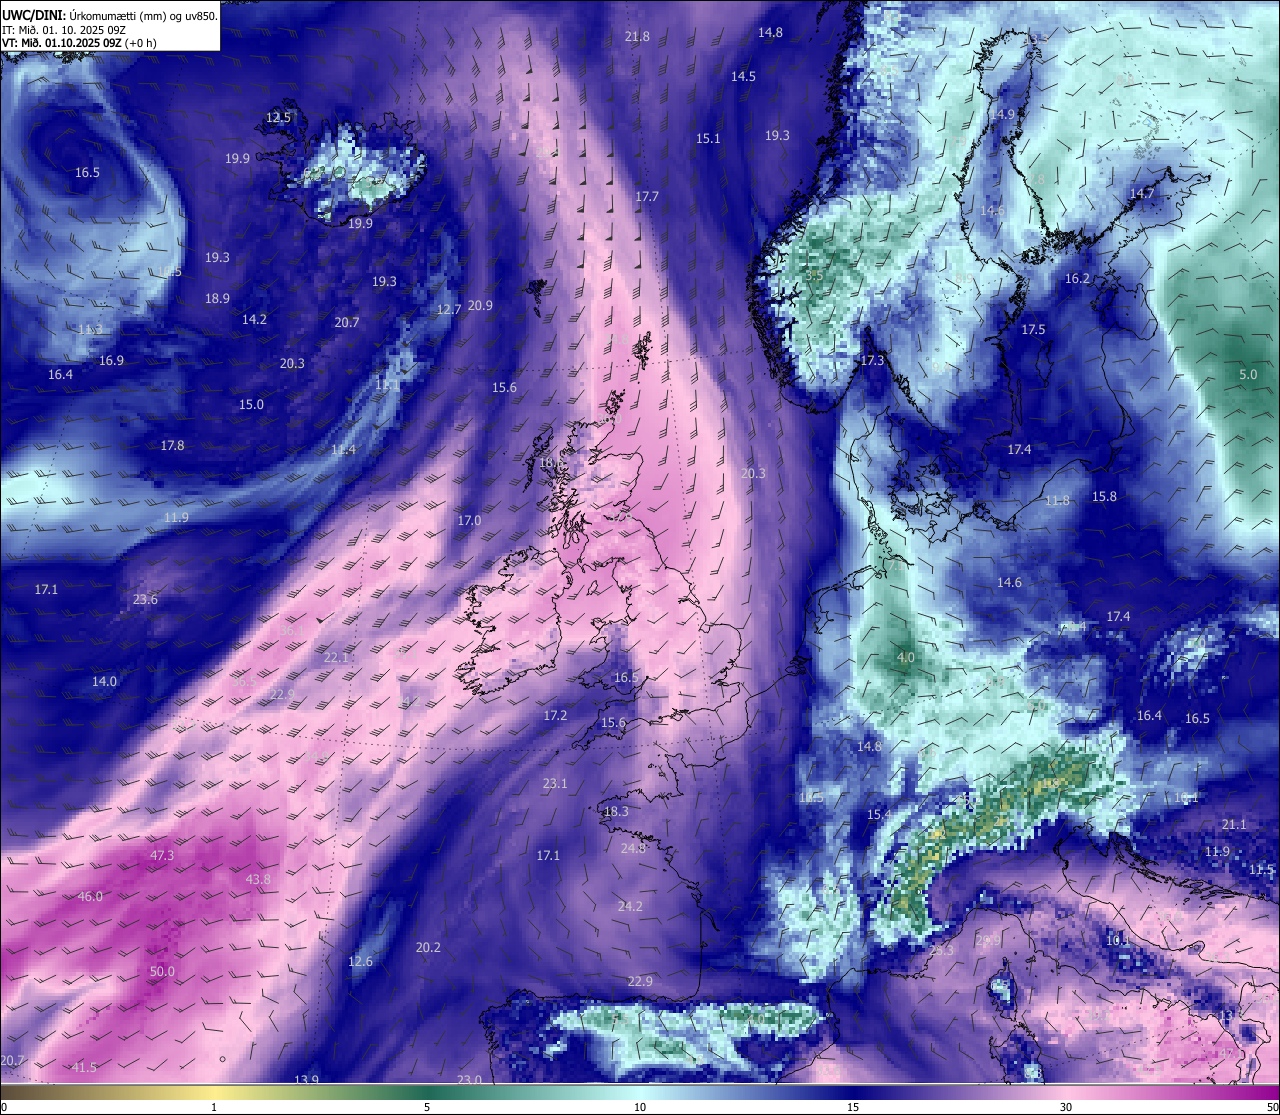This screenshot has height=1115, width=1280.
Task: Click the 15.0 value label
Action: point(251,405)
